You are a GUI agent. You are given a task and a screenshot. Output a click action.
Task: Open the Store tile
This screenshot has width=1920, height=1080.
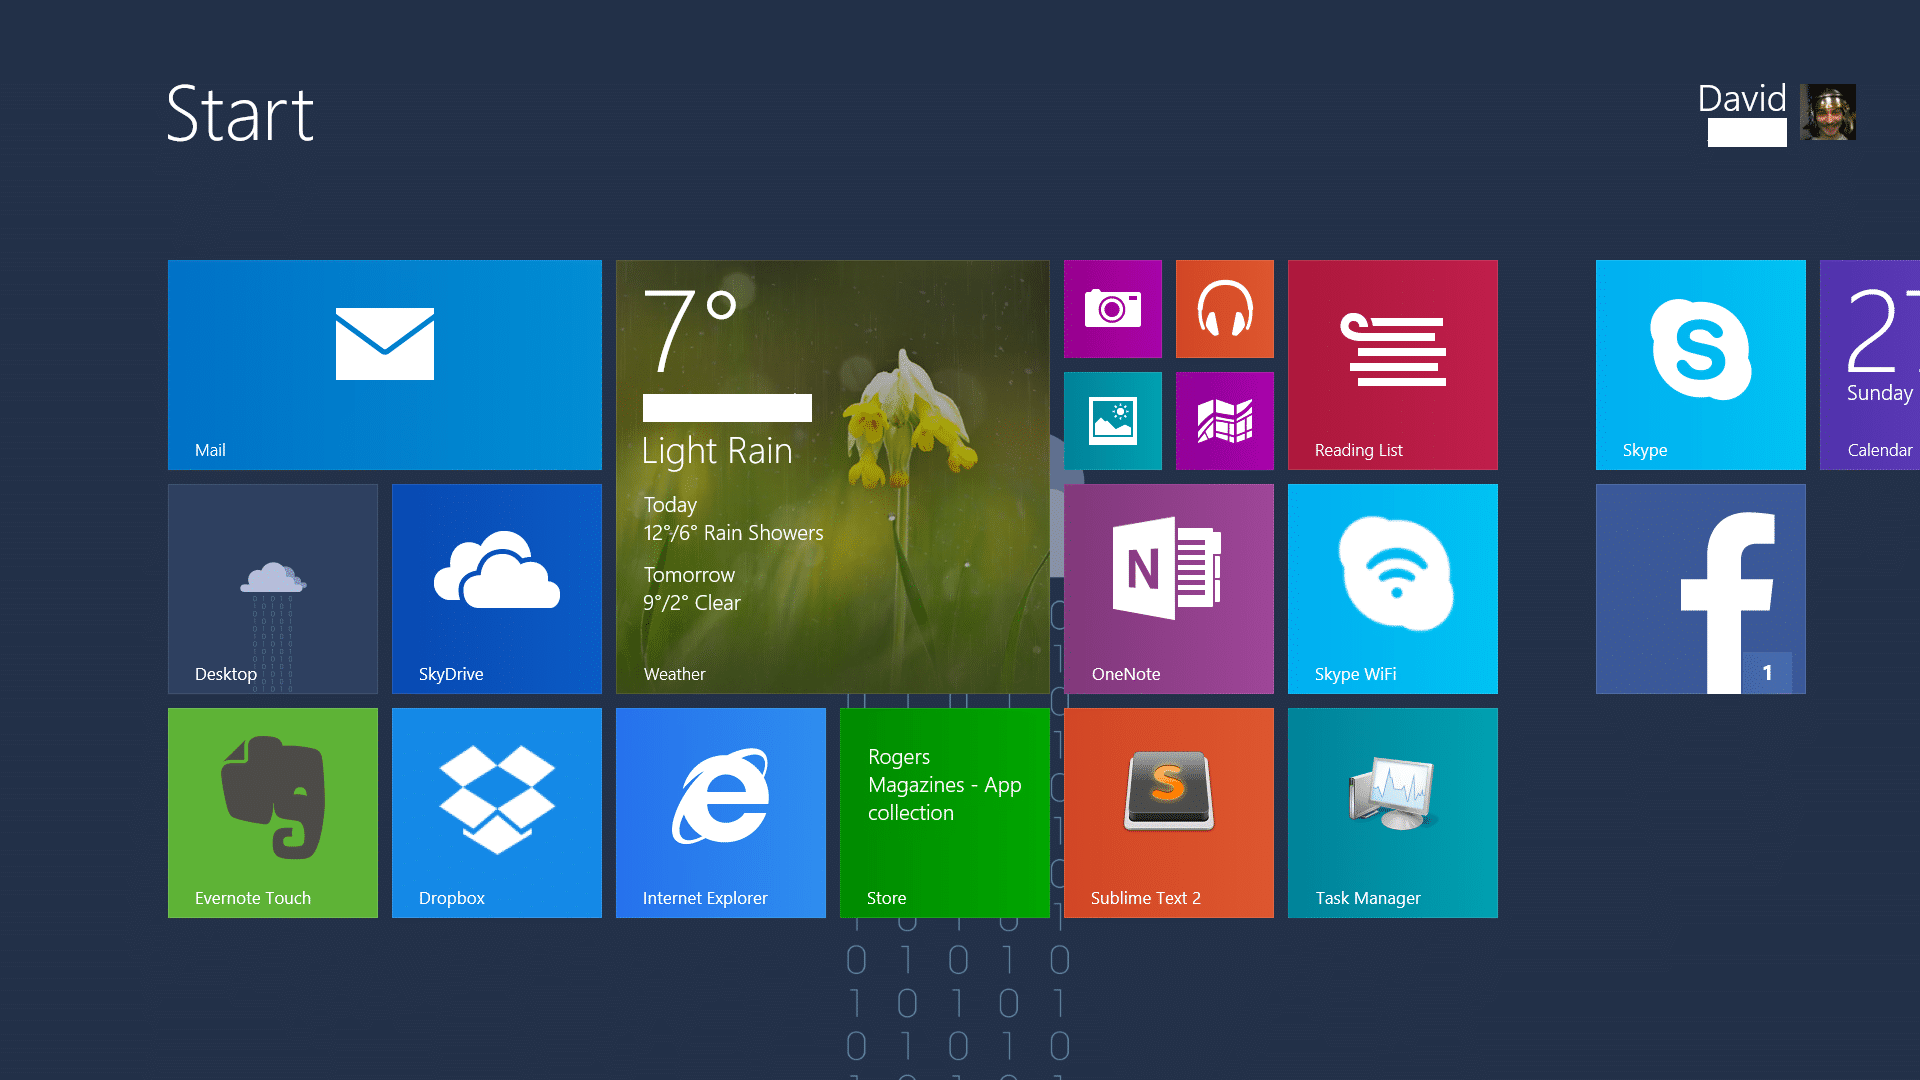click(945, 813)
